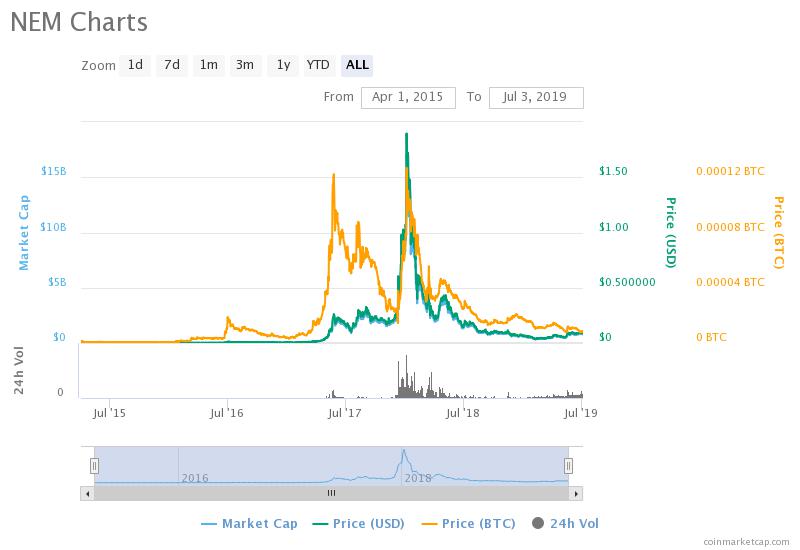
Task: Click the $1.50 price axis label
Action: pyautogui.click(x=613, y=171)
